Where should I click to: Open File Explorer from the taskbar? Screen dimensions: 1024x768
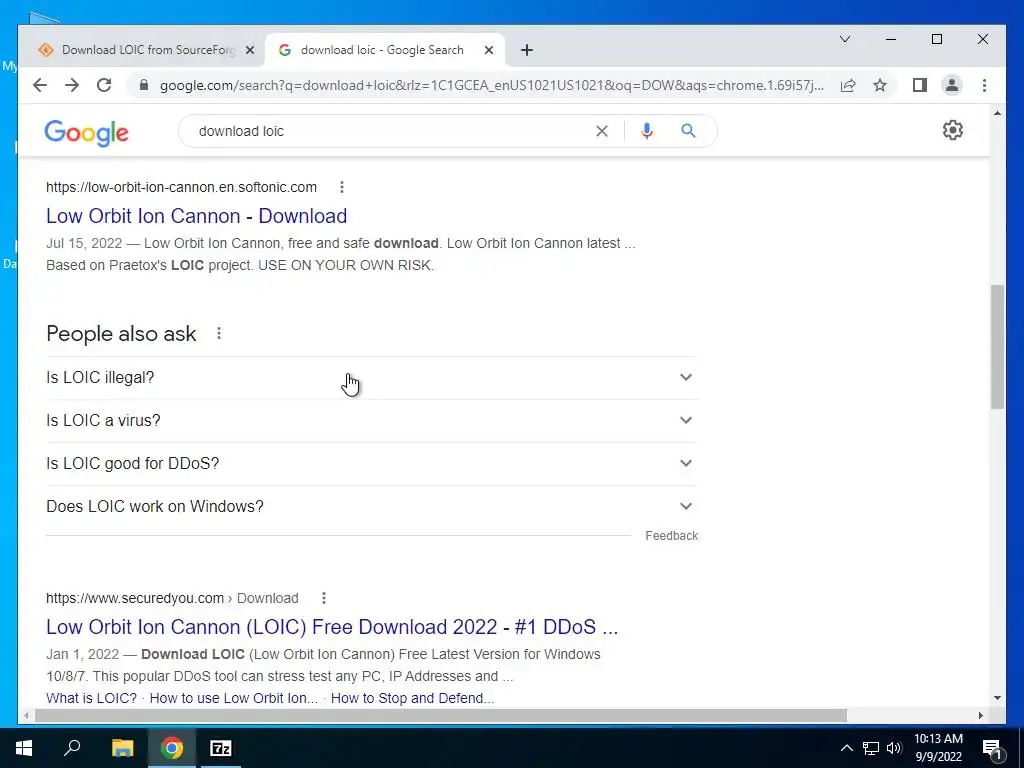click(122, 748)
